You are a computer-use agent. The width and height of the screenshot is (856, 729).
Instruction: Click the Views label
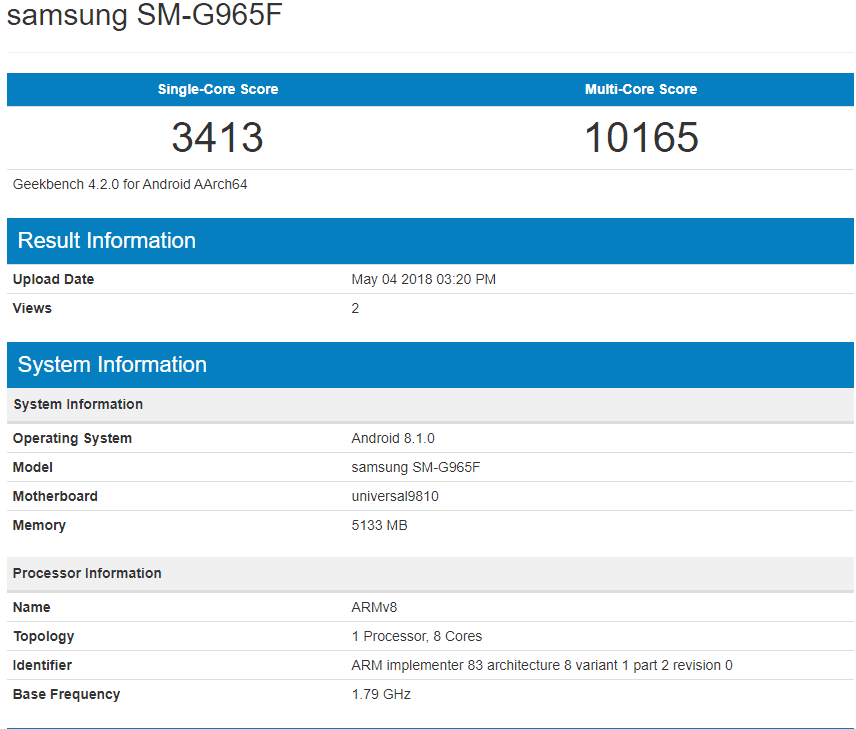point(32,309)
